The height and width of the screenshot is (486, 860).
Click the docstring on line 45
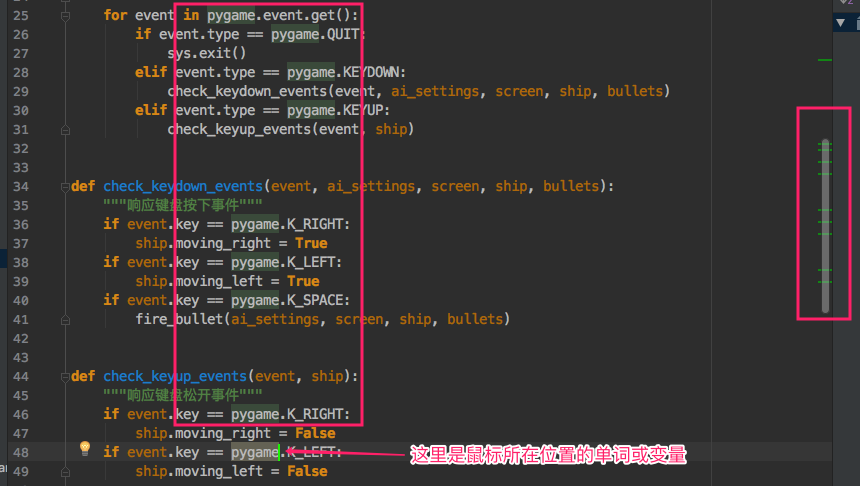coord(183,395)
